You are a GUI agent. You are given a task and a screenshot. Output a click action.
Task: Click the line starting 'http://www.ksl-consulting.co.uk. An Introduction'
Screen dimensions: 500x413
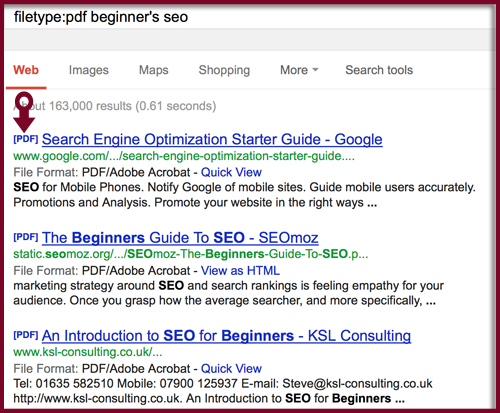(x=209, y=398)
